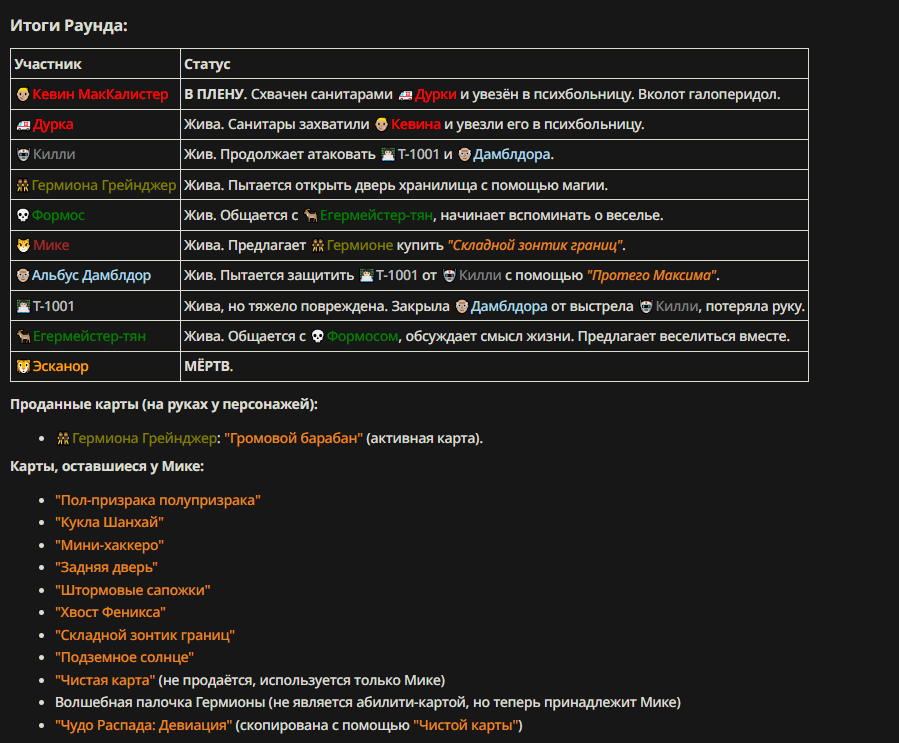
Task: Click the Волшебная палочка Гермионы list item
Action: pyautogui.click(x=368, y=703)
